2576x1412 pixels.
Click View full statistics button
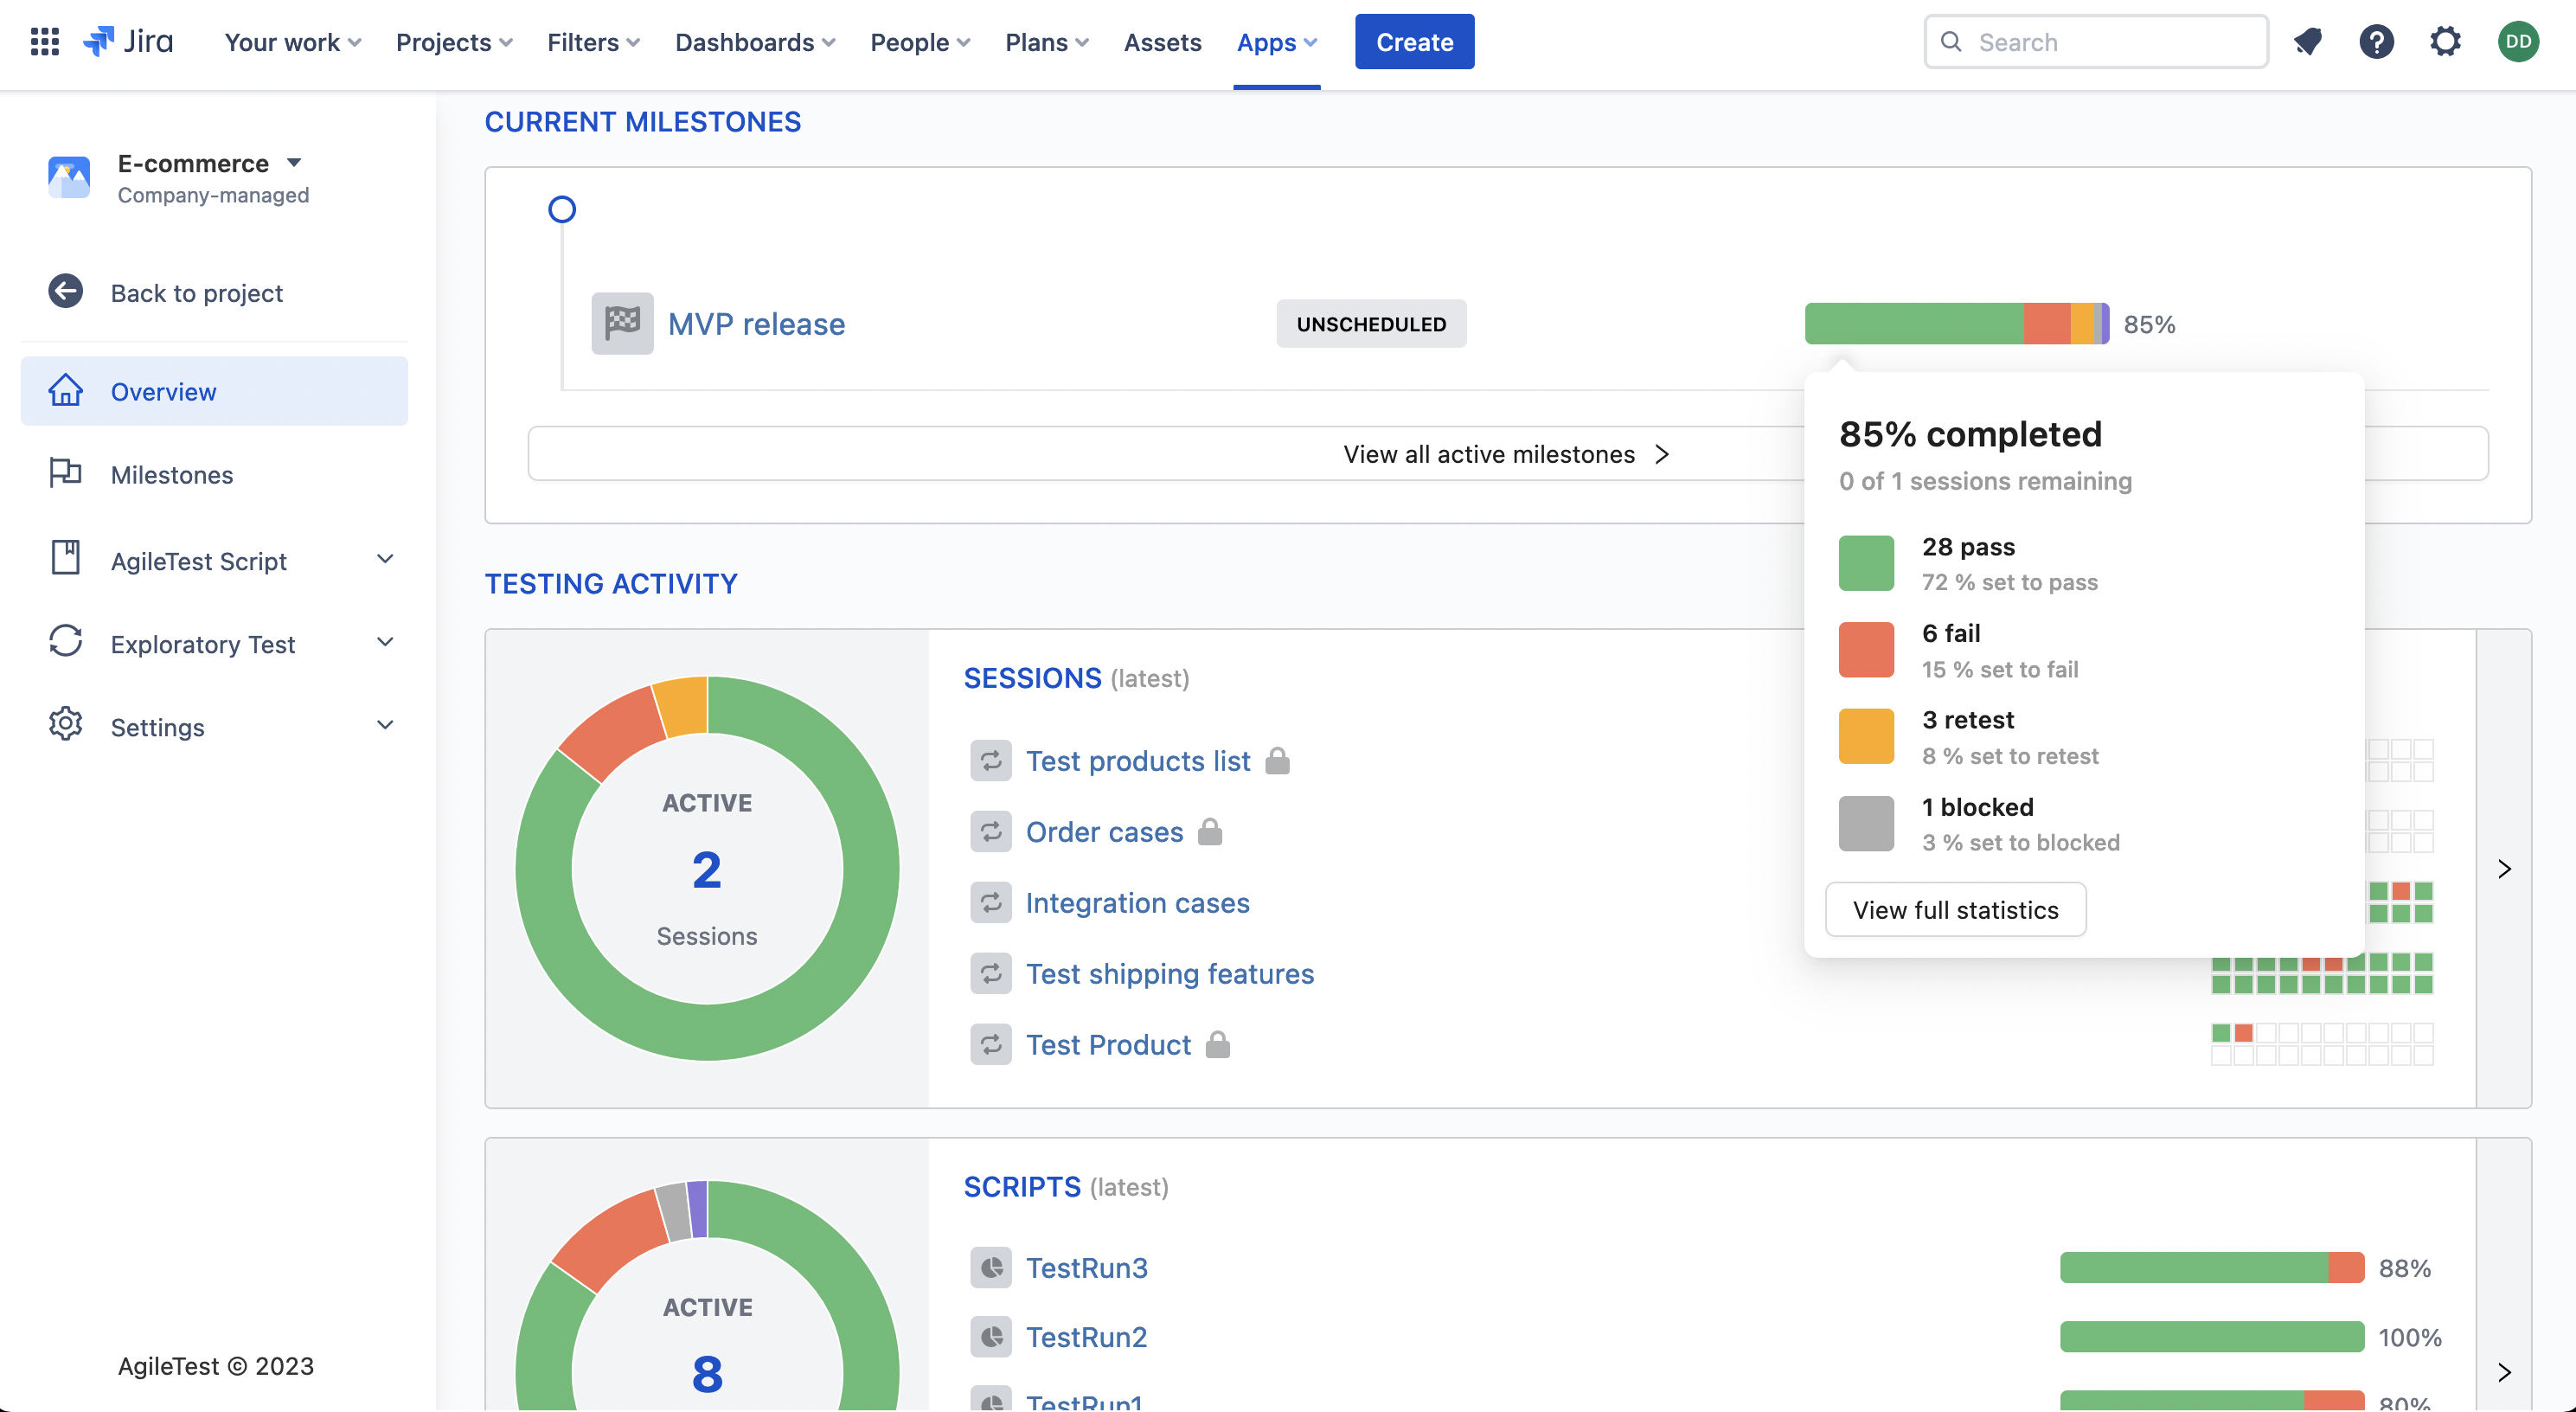(1955, 909)
